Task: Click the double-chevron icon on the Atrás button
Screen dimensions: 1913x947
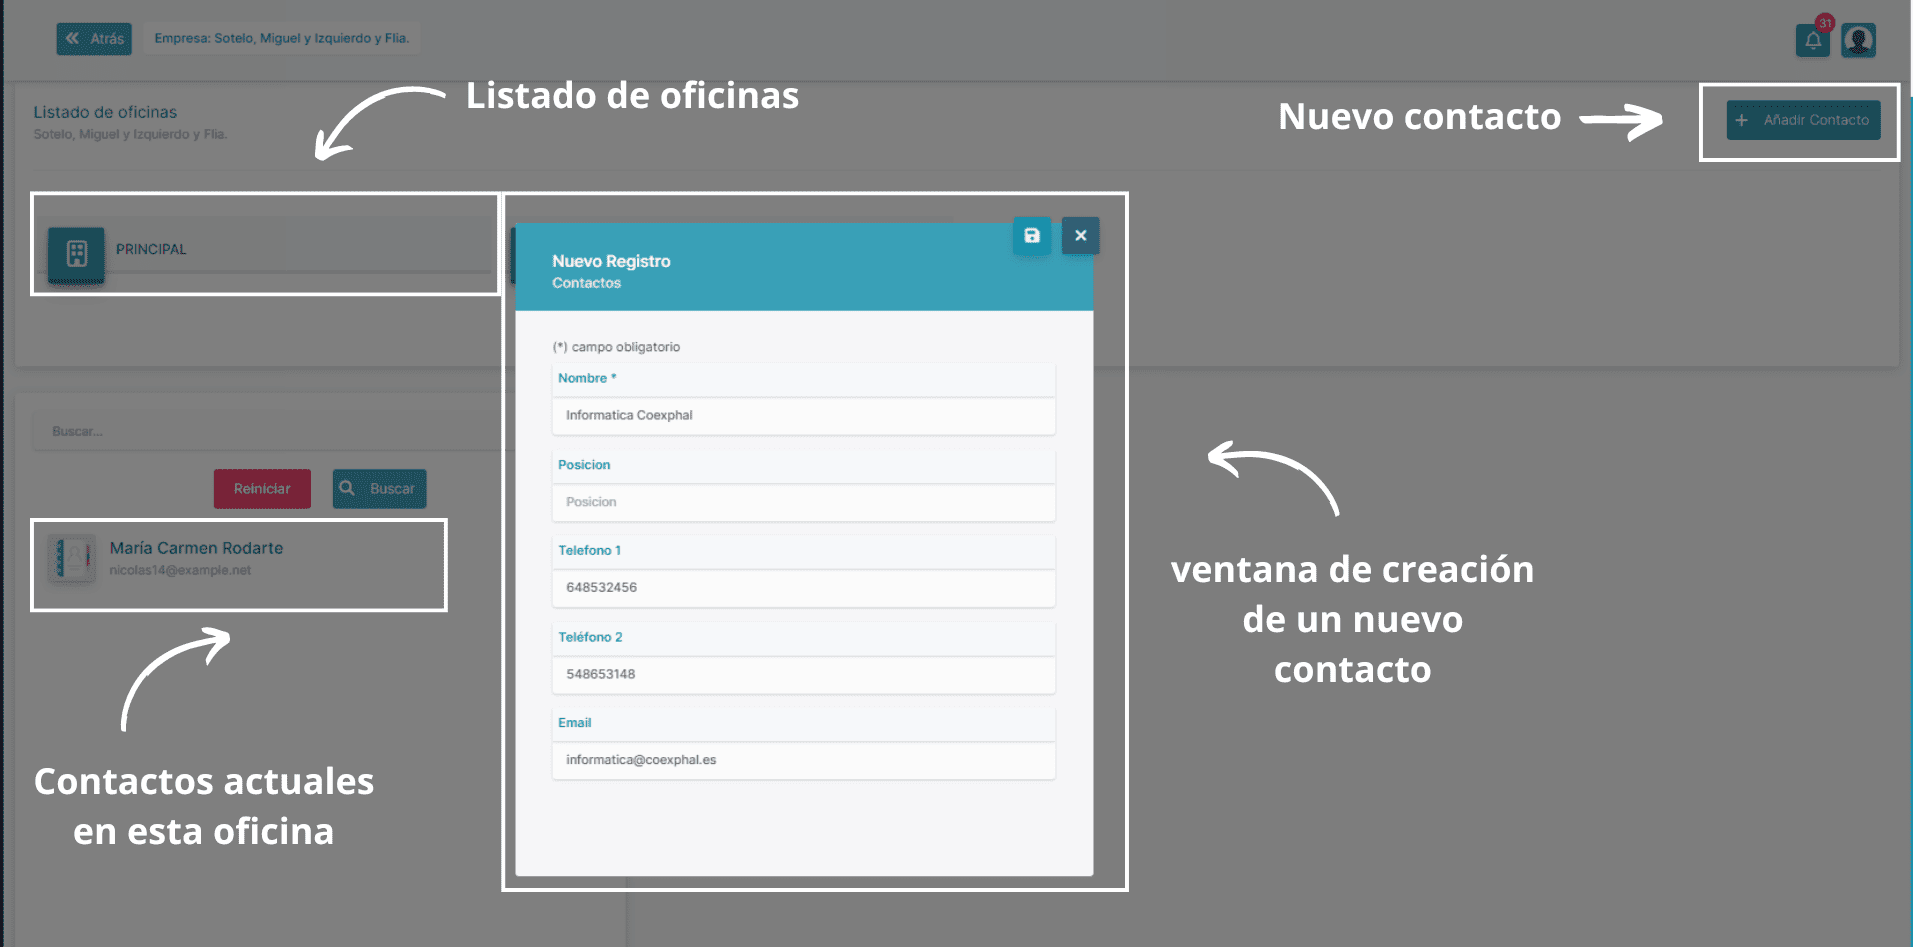Action: point(71,38)
